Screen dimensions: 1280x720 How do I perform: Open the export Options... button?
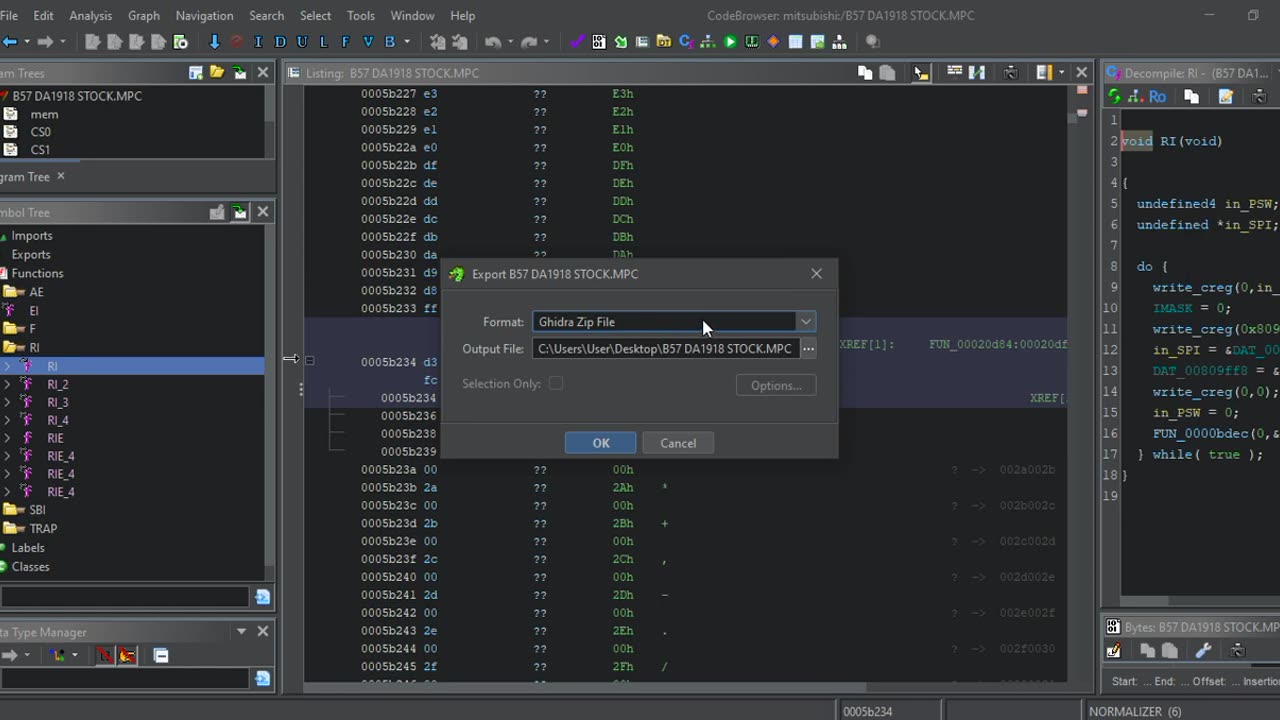click(x=776, y=385)
